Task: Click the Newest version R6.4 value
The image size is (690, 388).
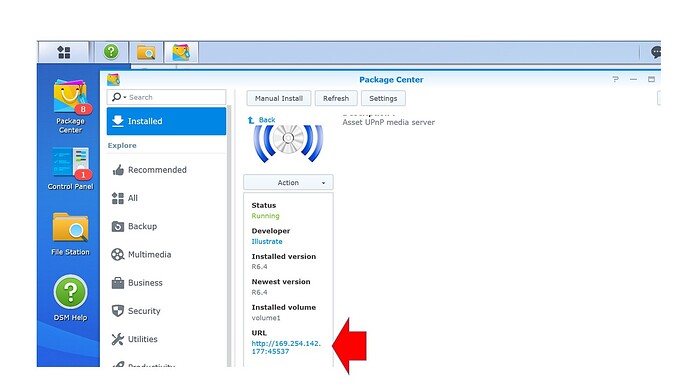Action: [x=259, y=292]
